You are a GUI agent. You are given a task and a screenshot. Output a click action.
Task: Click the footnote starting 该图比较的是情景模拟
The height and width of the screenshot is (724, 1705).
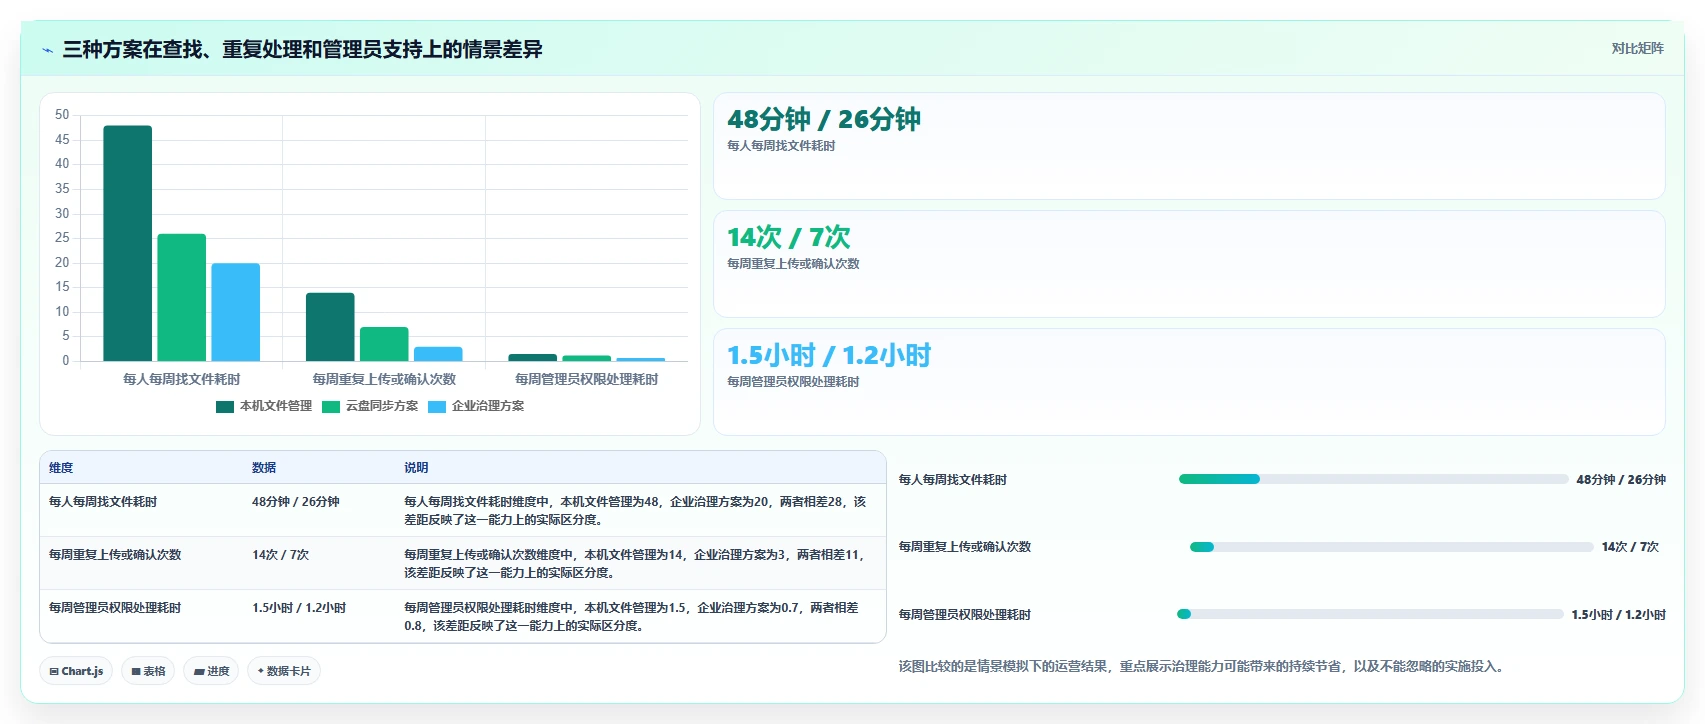(1201, 666)
